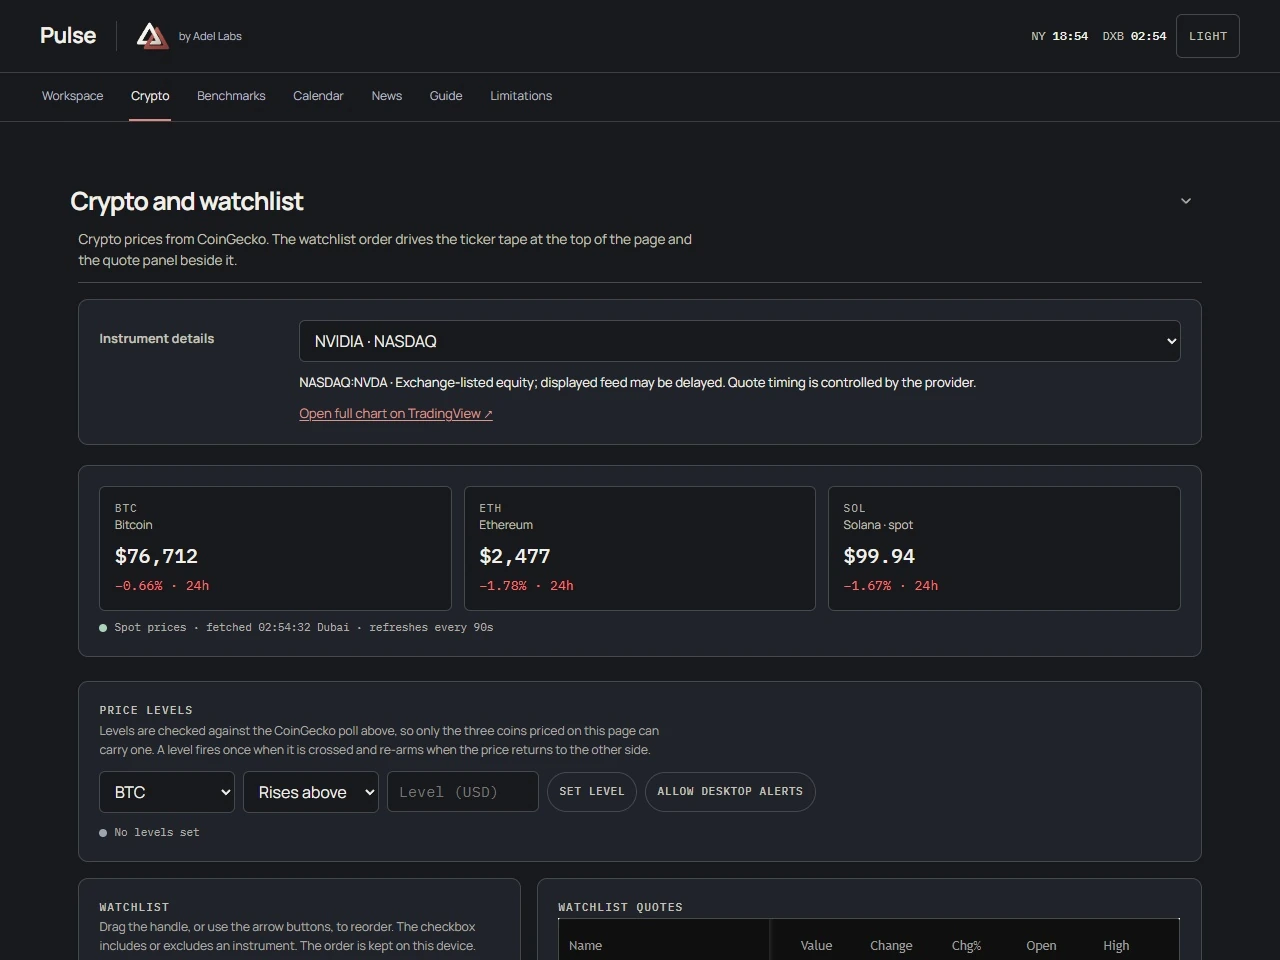Click the No levels set status
The image size is (1280, 960).
click(149, 833)
